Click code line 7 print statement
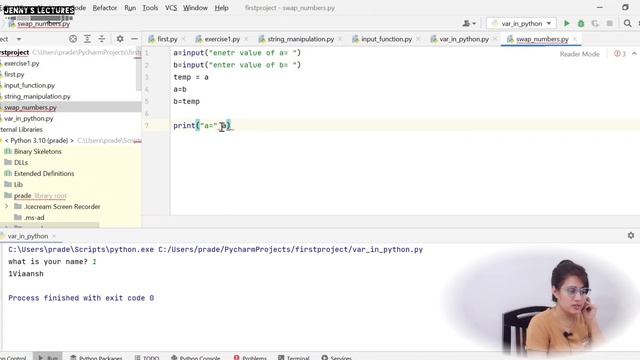The width and height of the screenshot is (640, 360). click(x=202, y=126)
